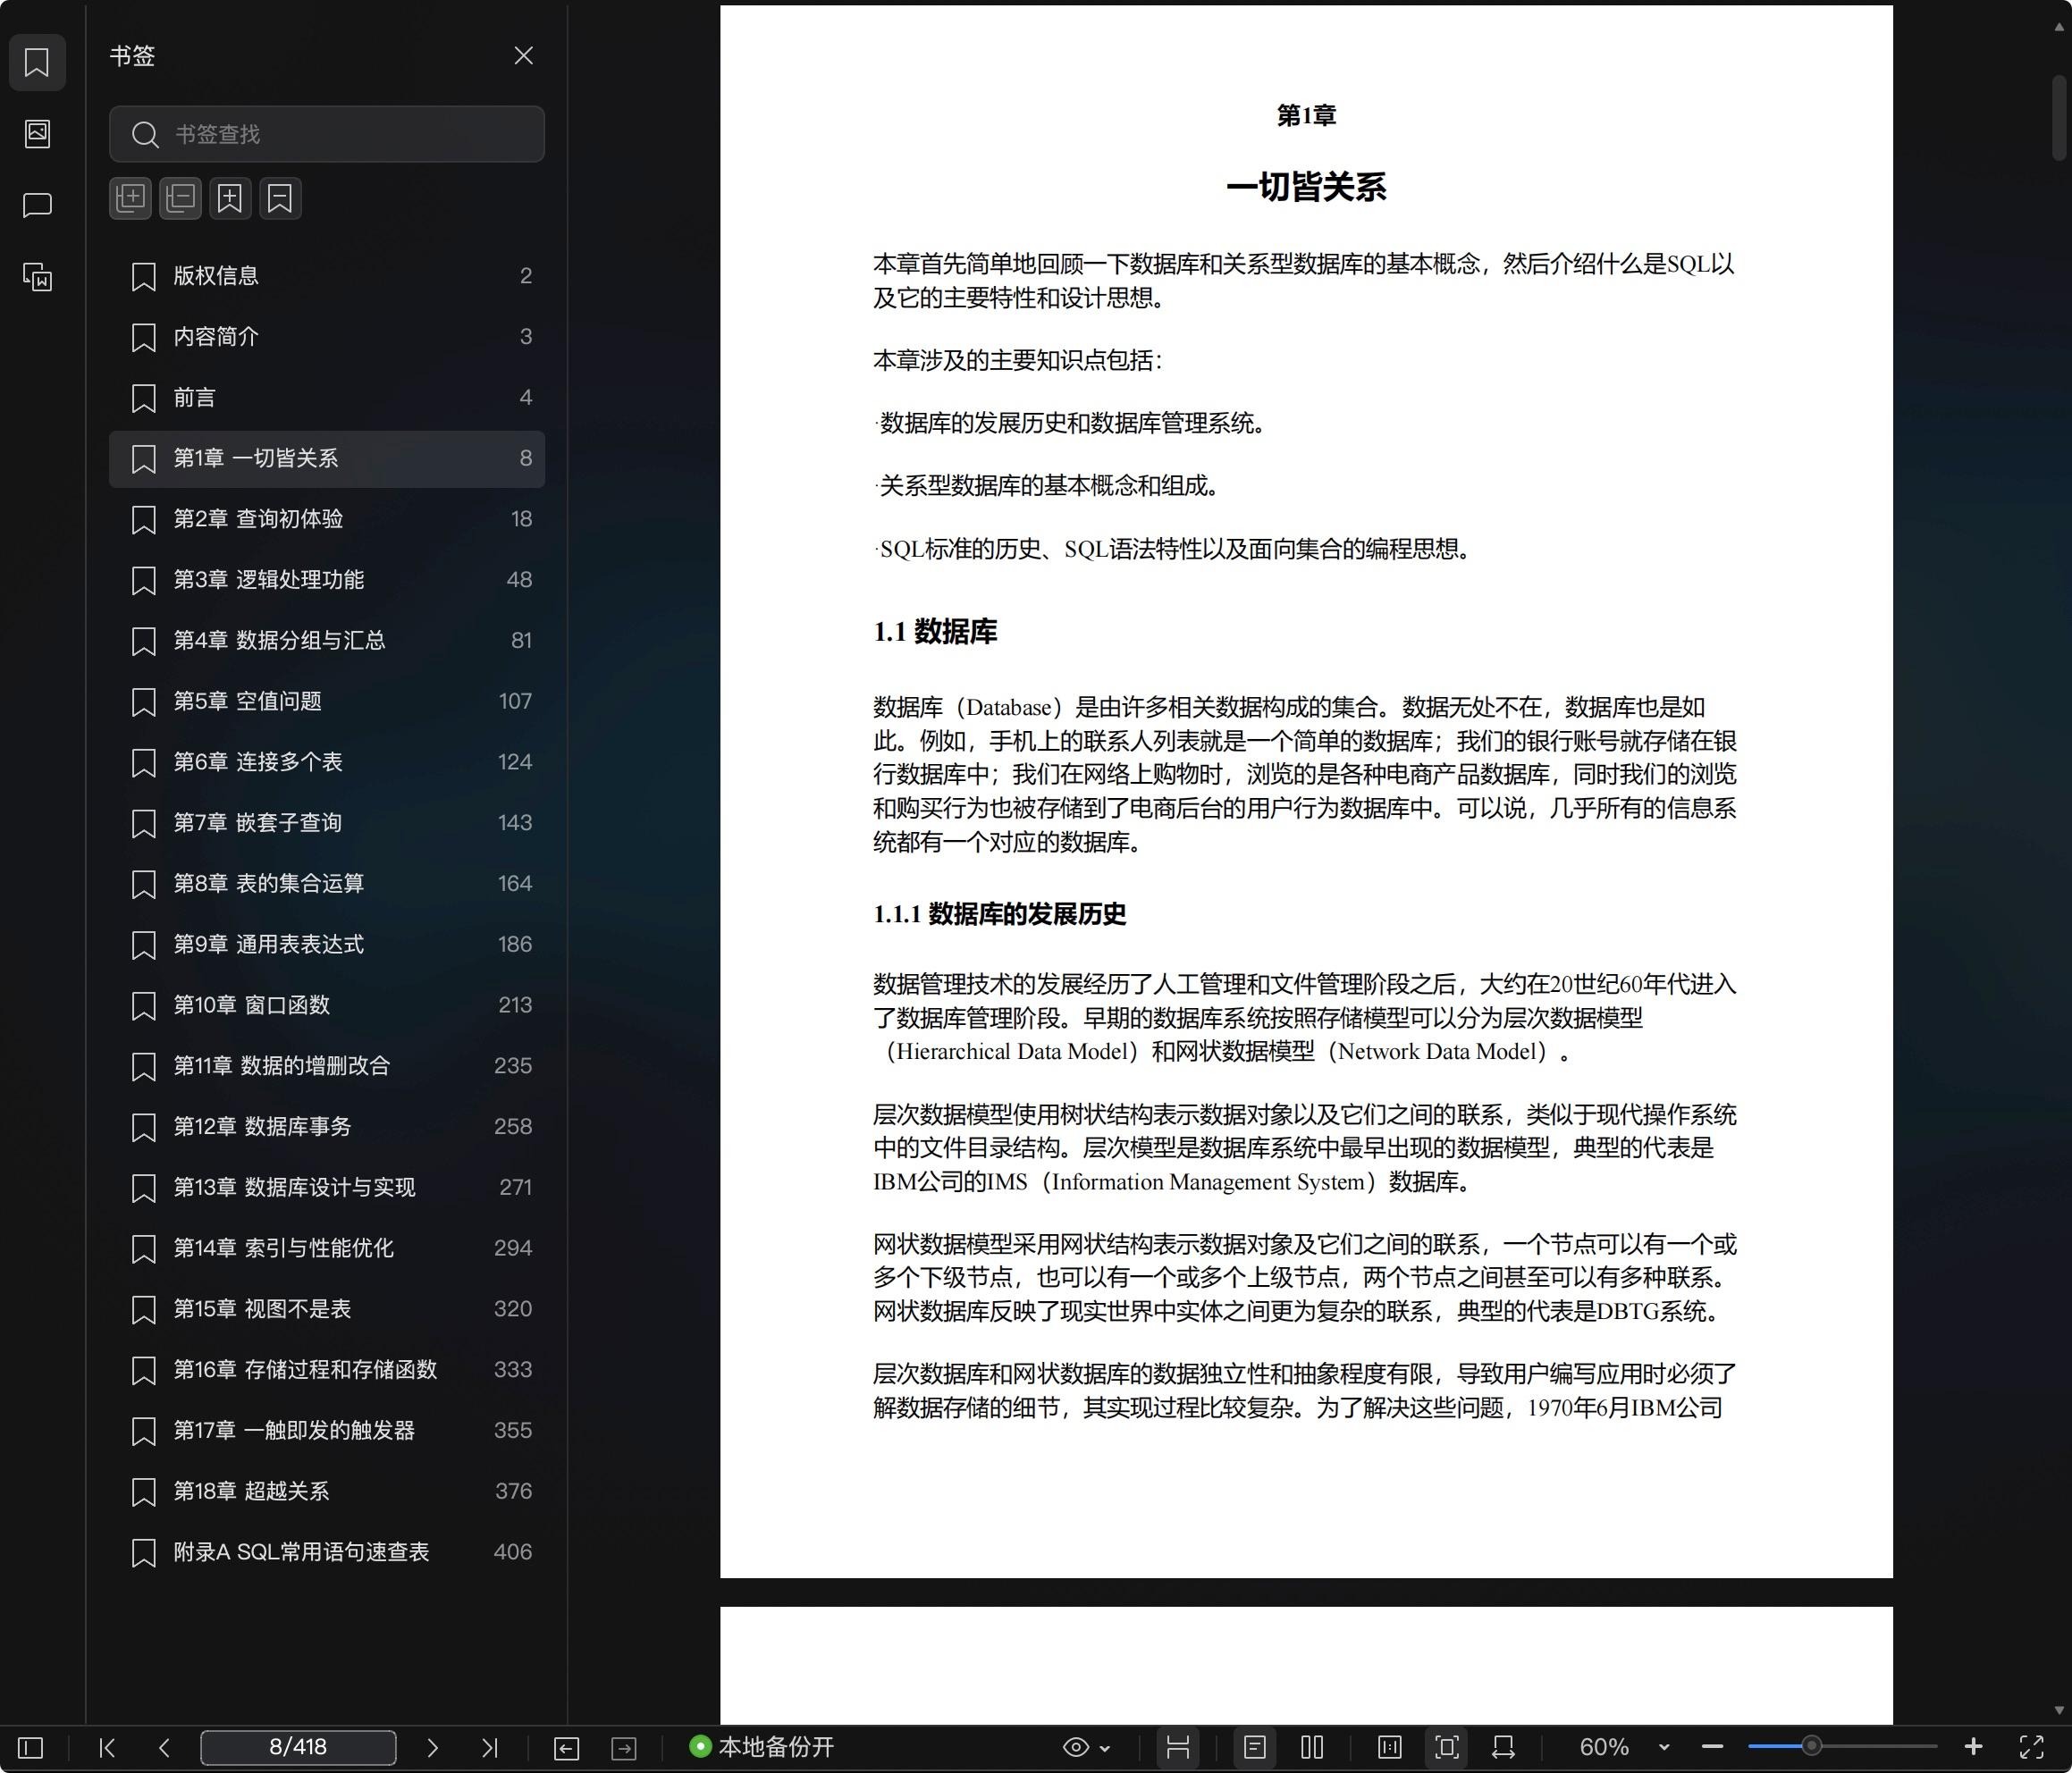Open the eye-protection mode dropdown

[x=1086, y=1747]
